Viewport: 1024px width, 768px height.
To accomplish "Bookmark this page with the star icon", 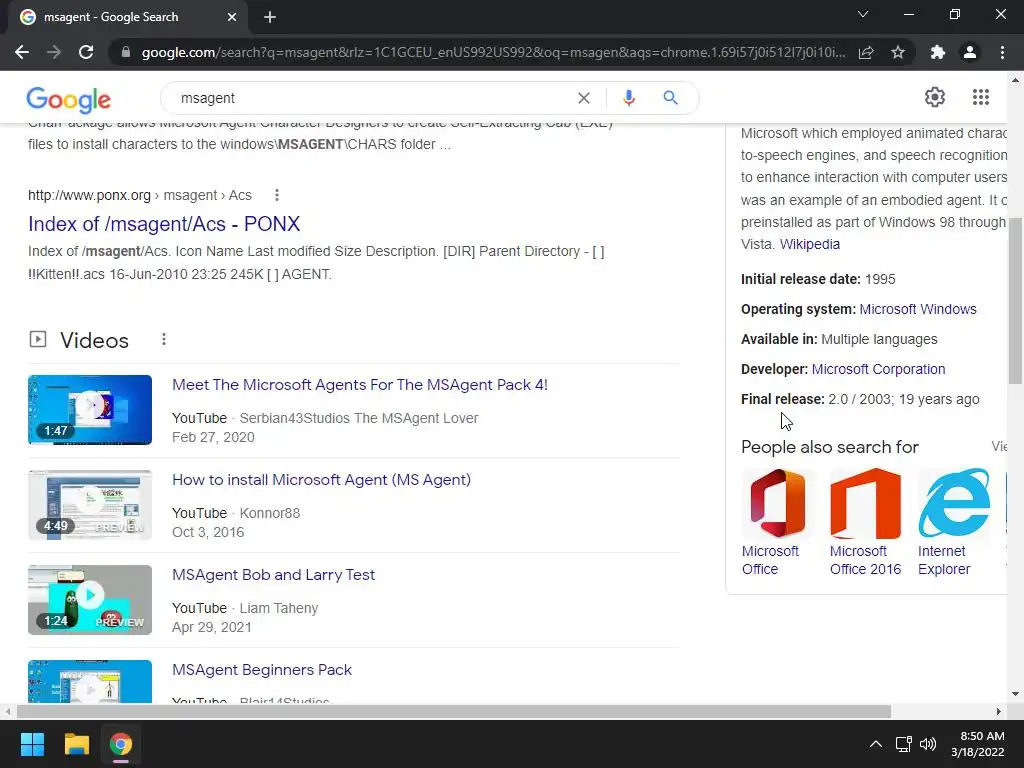I will [898, 52].
